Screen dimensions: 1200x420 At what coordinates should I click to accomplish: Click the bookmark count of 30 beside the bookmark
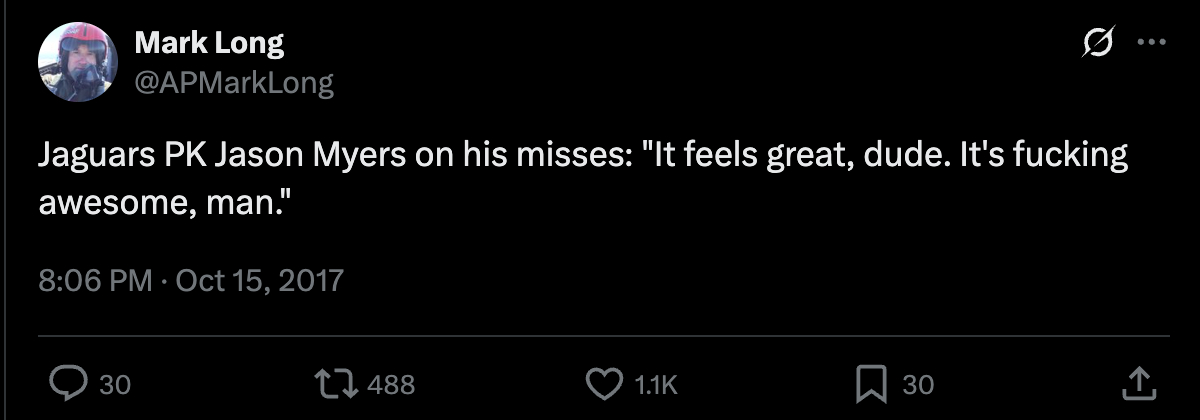click(x=918, y=384)
